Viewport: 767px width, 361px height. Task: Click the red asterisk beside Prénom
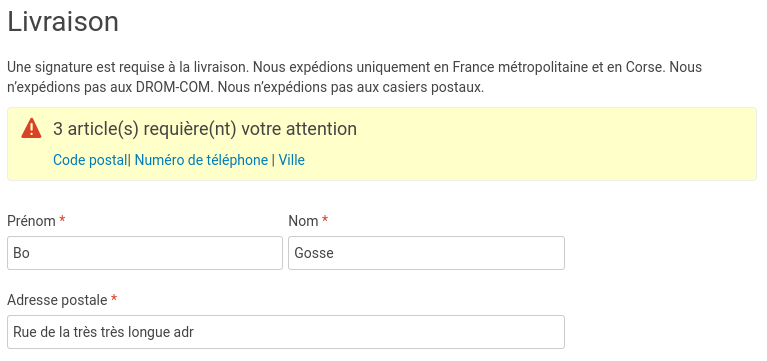tap(62, 220)
